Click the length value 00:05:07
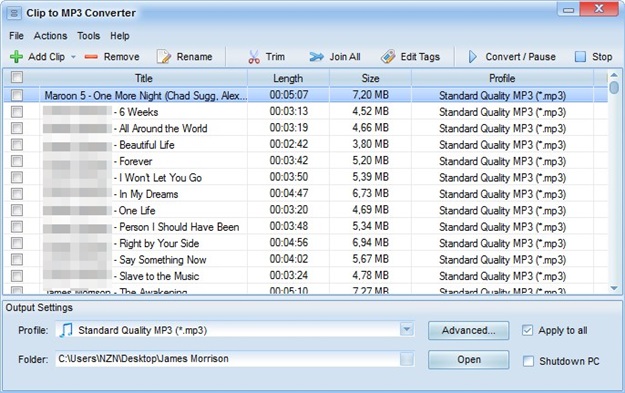 [289, 95]
